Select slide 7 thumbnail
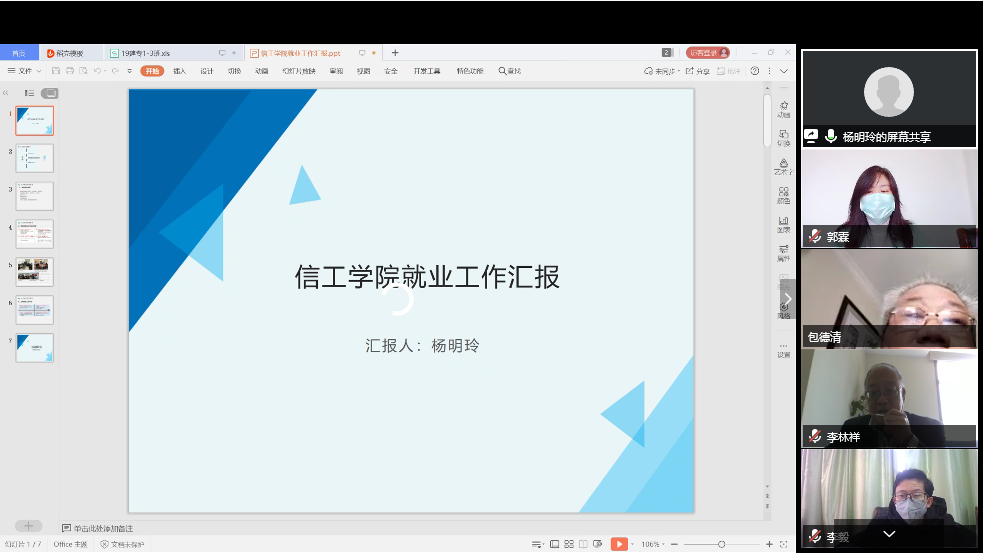 click(x=34, y=347)
